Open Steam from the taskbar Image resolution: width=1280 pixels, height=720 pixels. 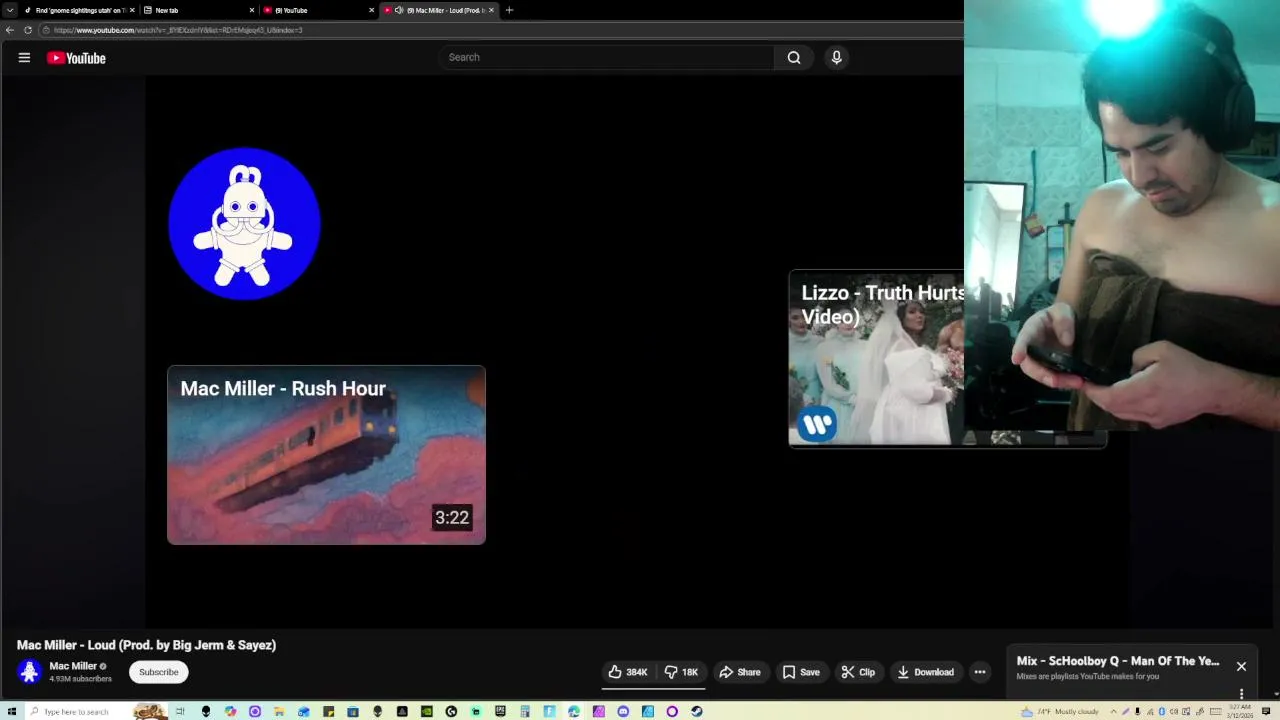697,711
